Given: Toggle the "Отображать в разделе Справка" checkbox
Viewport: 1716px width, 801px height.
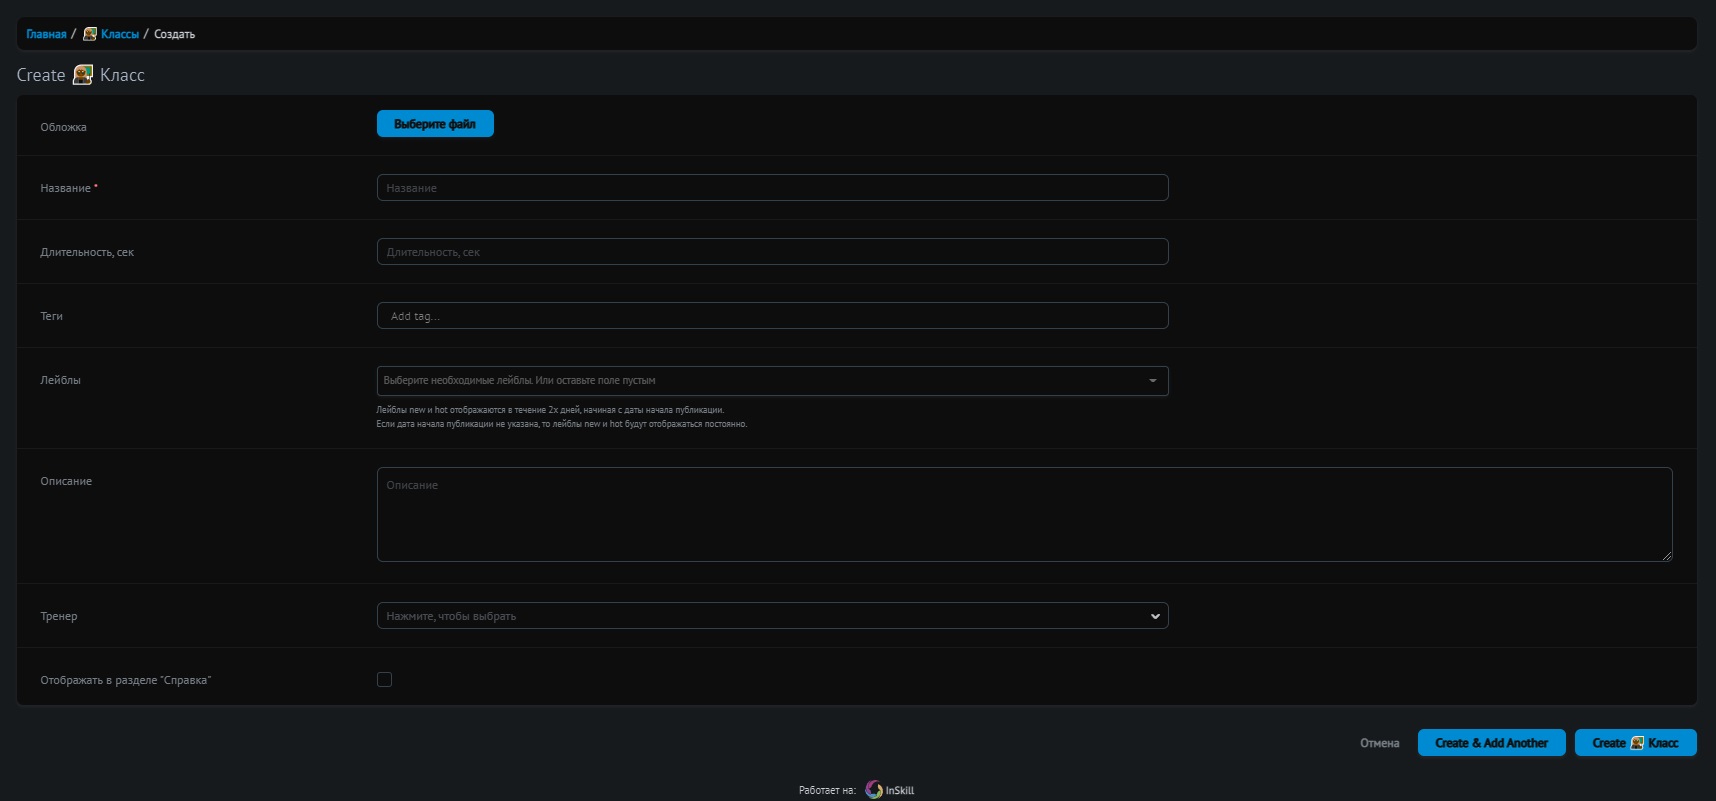Looking at the screenshot, I should click(x=384, y=680).
